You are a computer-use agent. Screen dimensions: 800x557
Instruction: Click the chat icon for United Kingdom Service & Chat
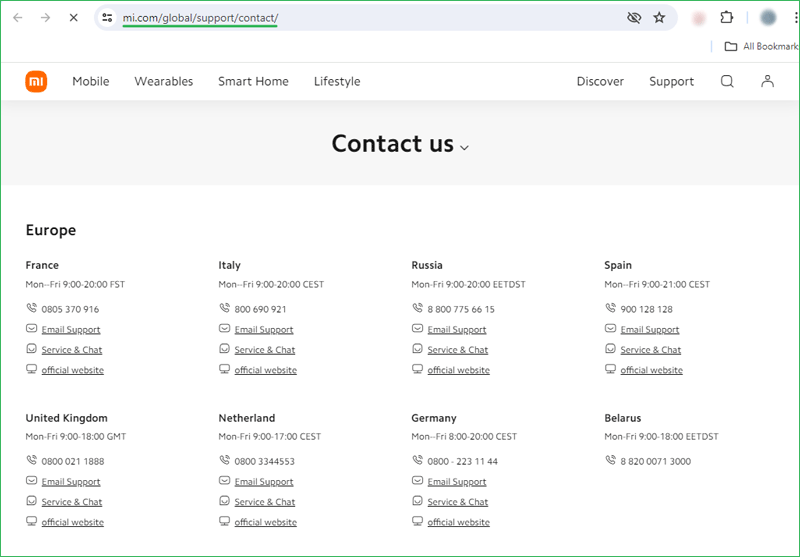pyautogui.click(x=32, y=501)
